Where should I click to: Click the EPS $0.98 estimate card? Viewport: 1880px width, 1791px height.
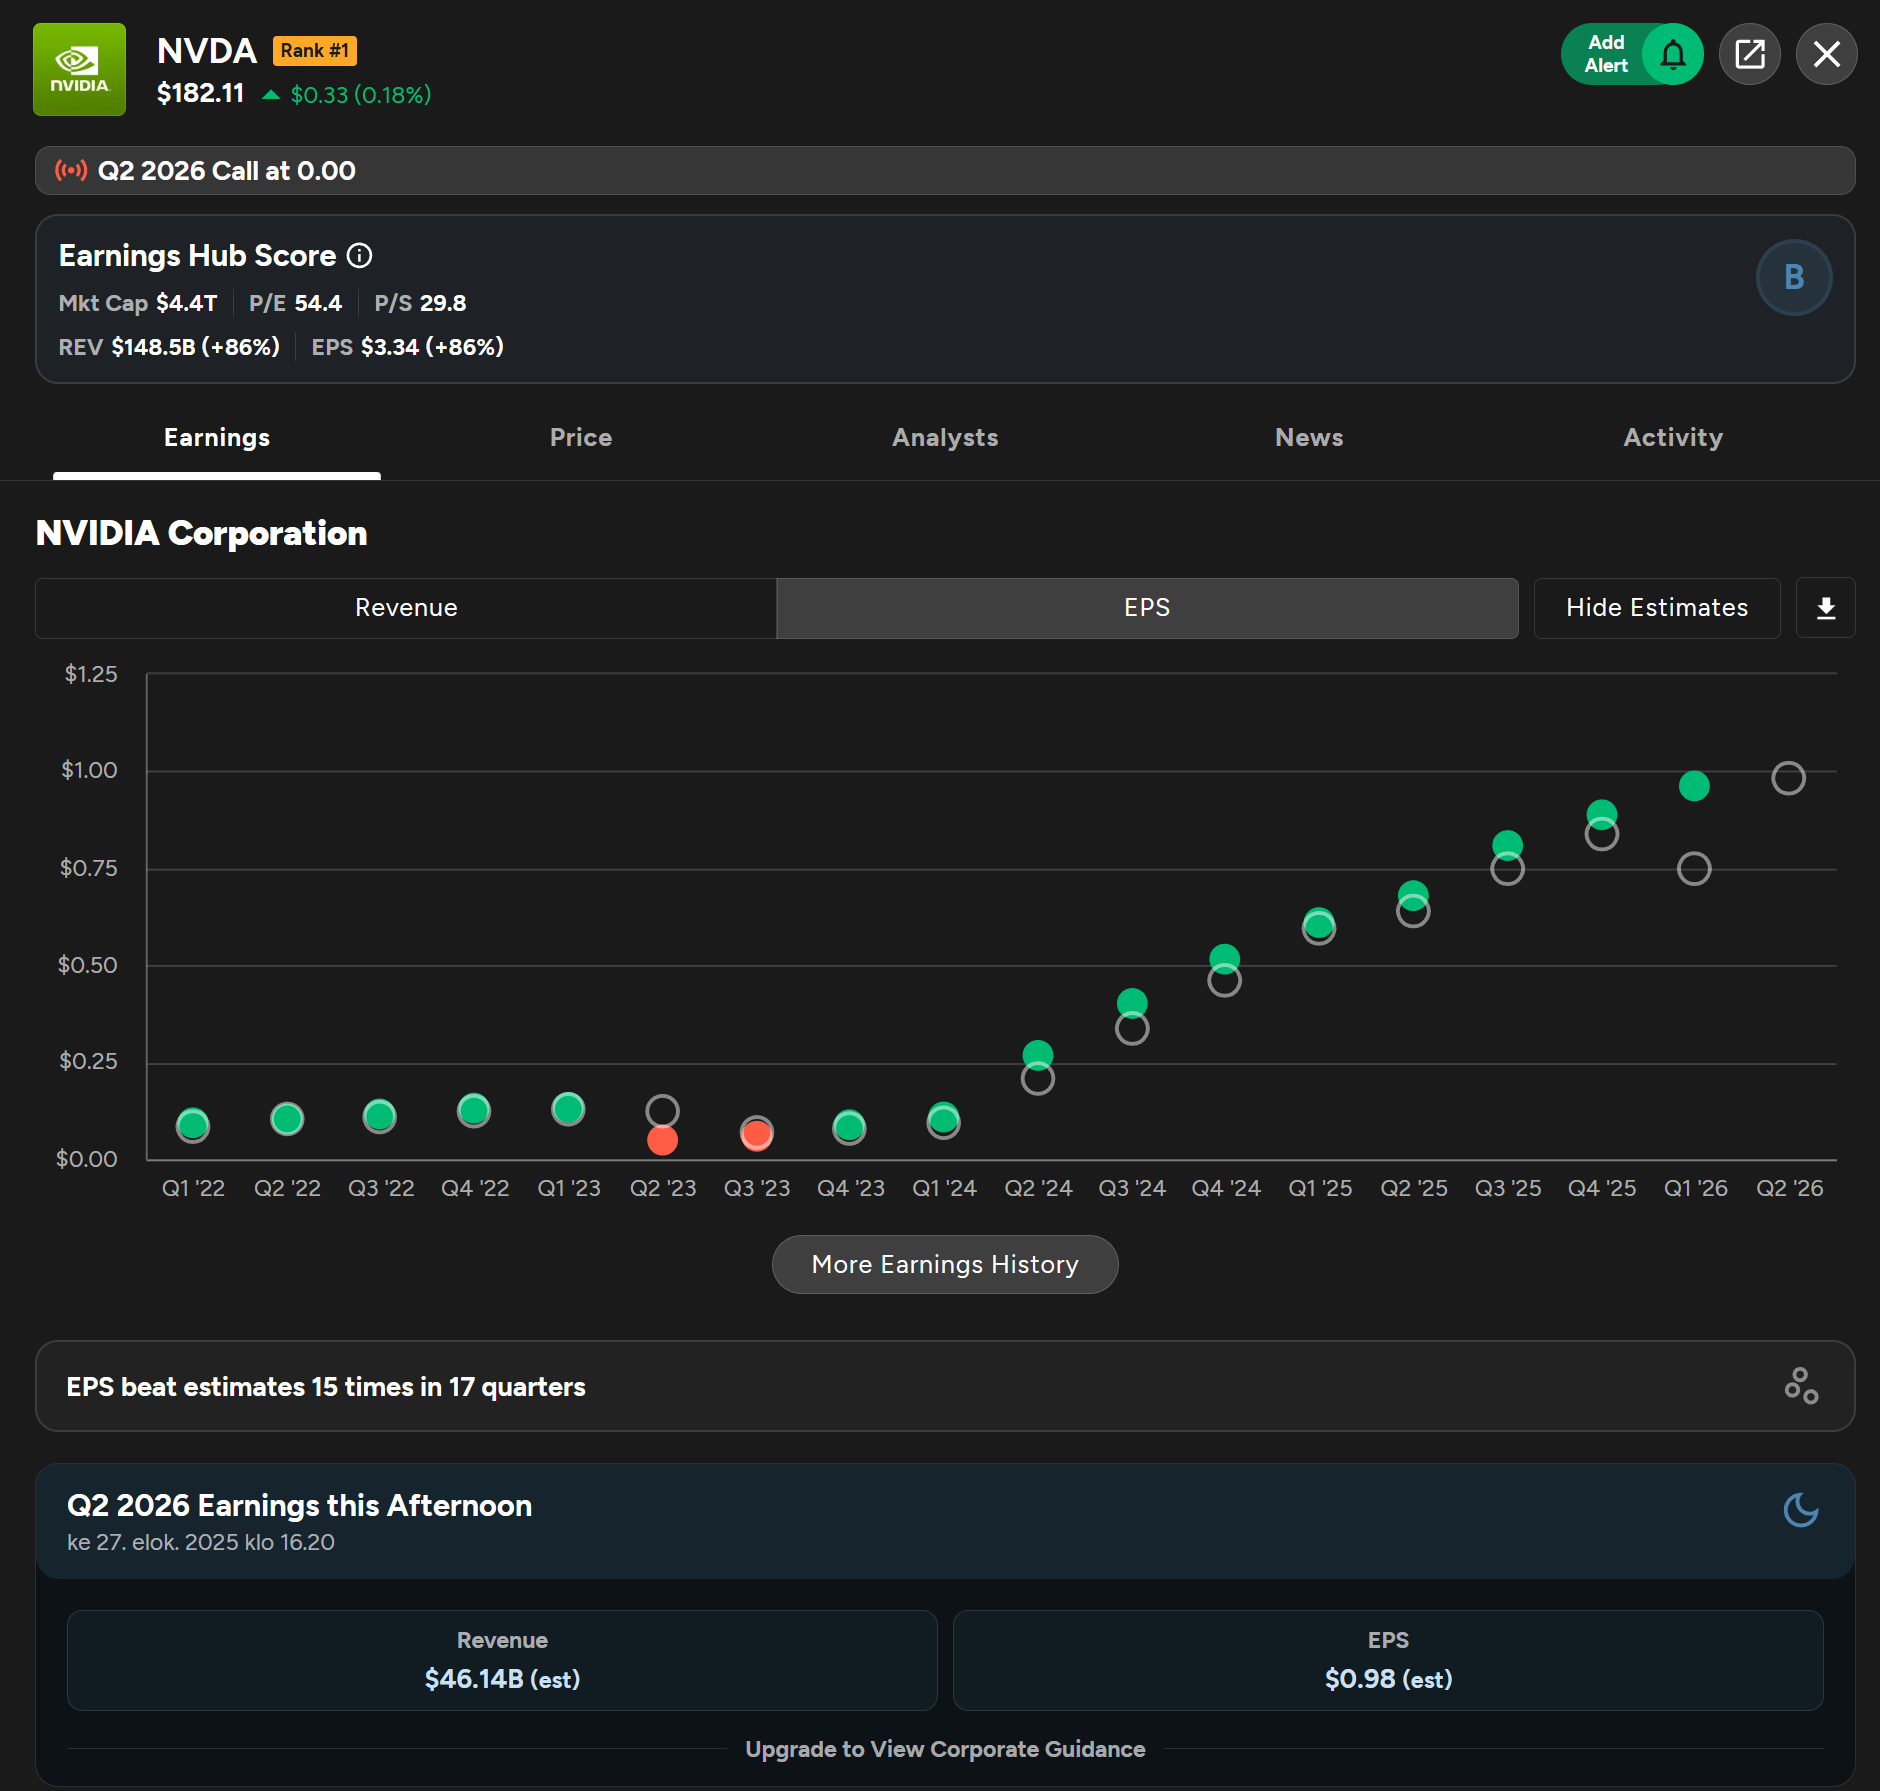1388,1660
